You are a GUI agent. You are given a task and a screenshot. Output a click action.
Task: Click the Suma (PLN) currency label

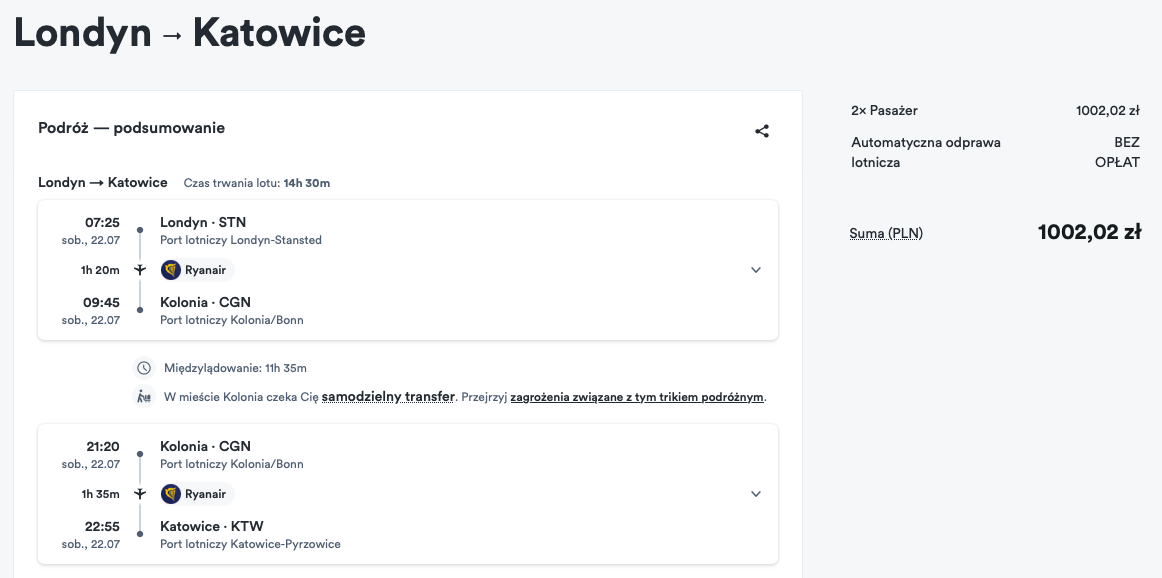tap(886, 233)
